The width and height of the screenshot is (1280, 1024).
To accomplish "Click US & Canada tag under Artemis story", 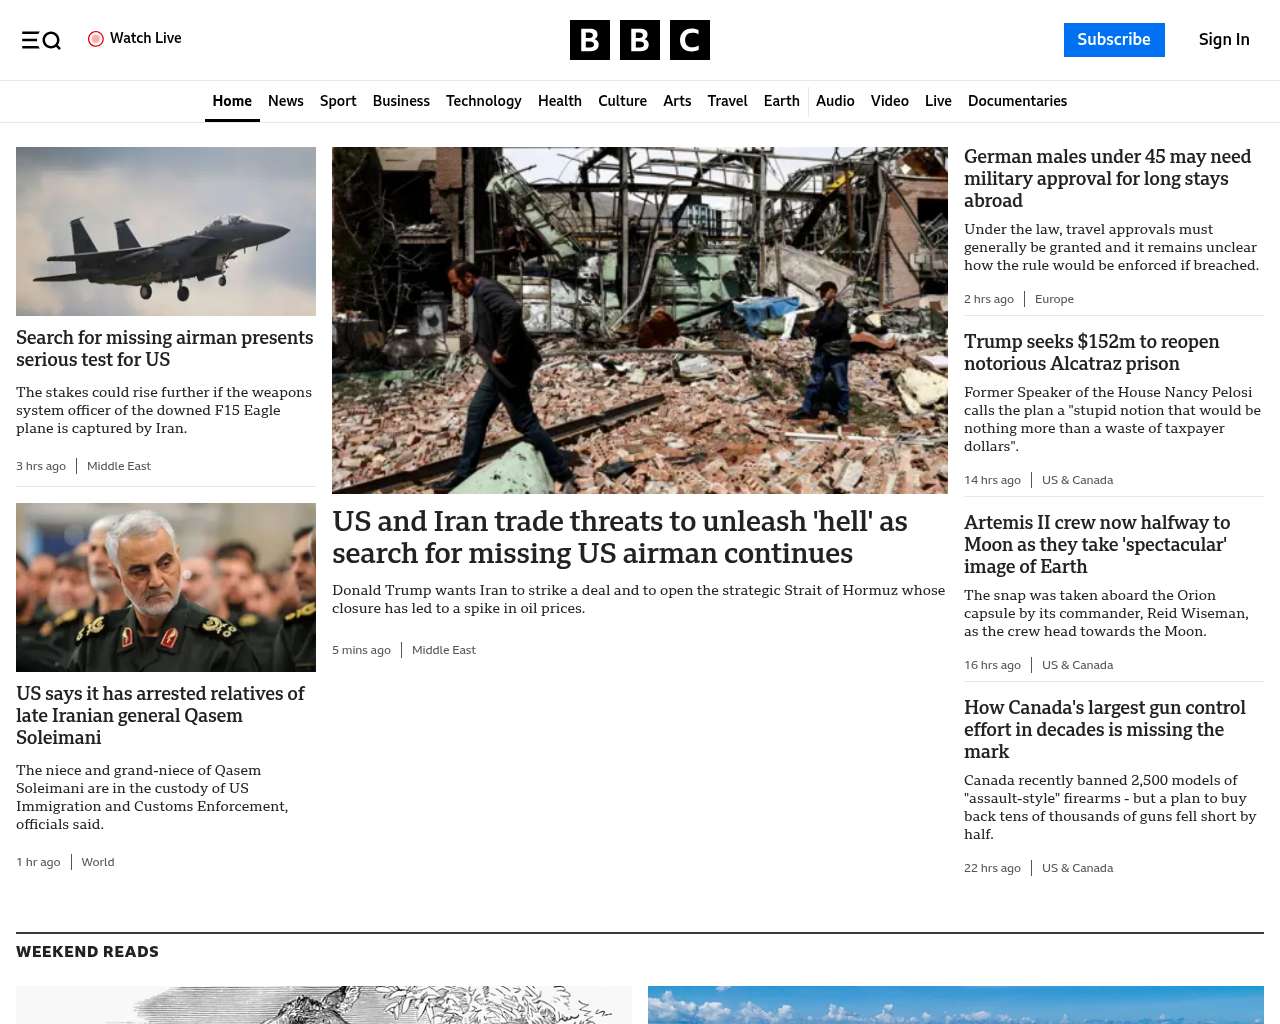I will (x=1077, y=665).
